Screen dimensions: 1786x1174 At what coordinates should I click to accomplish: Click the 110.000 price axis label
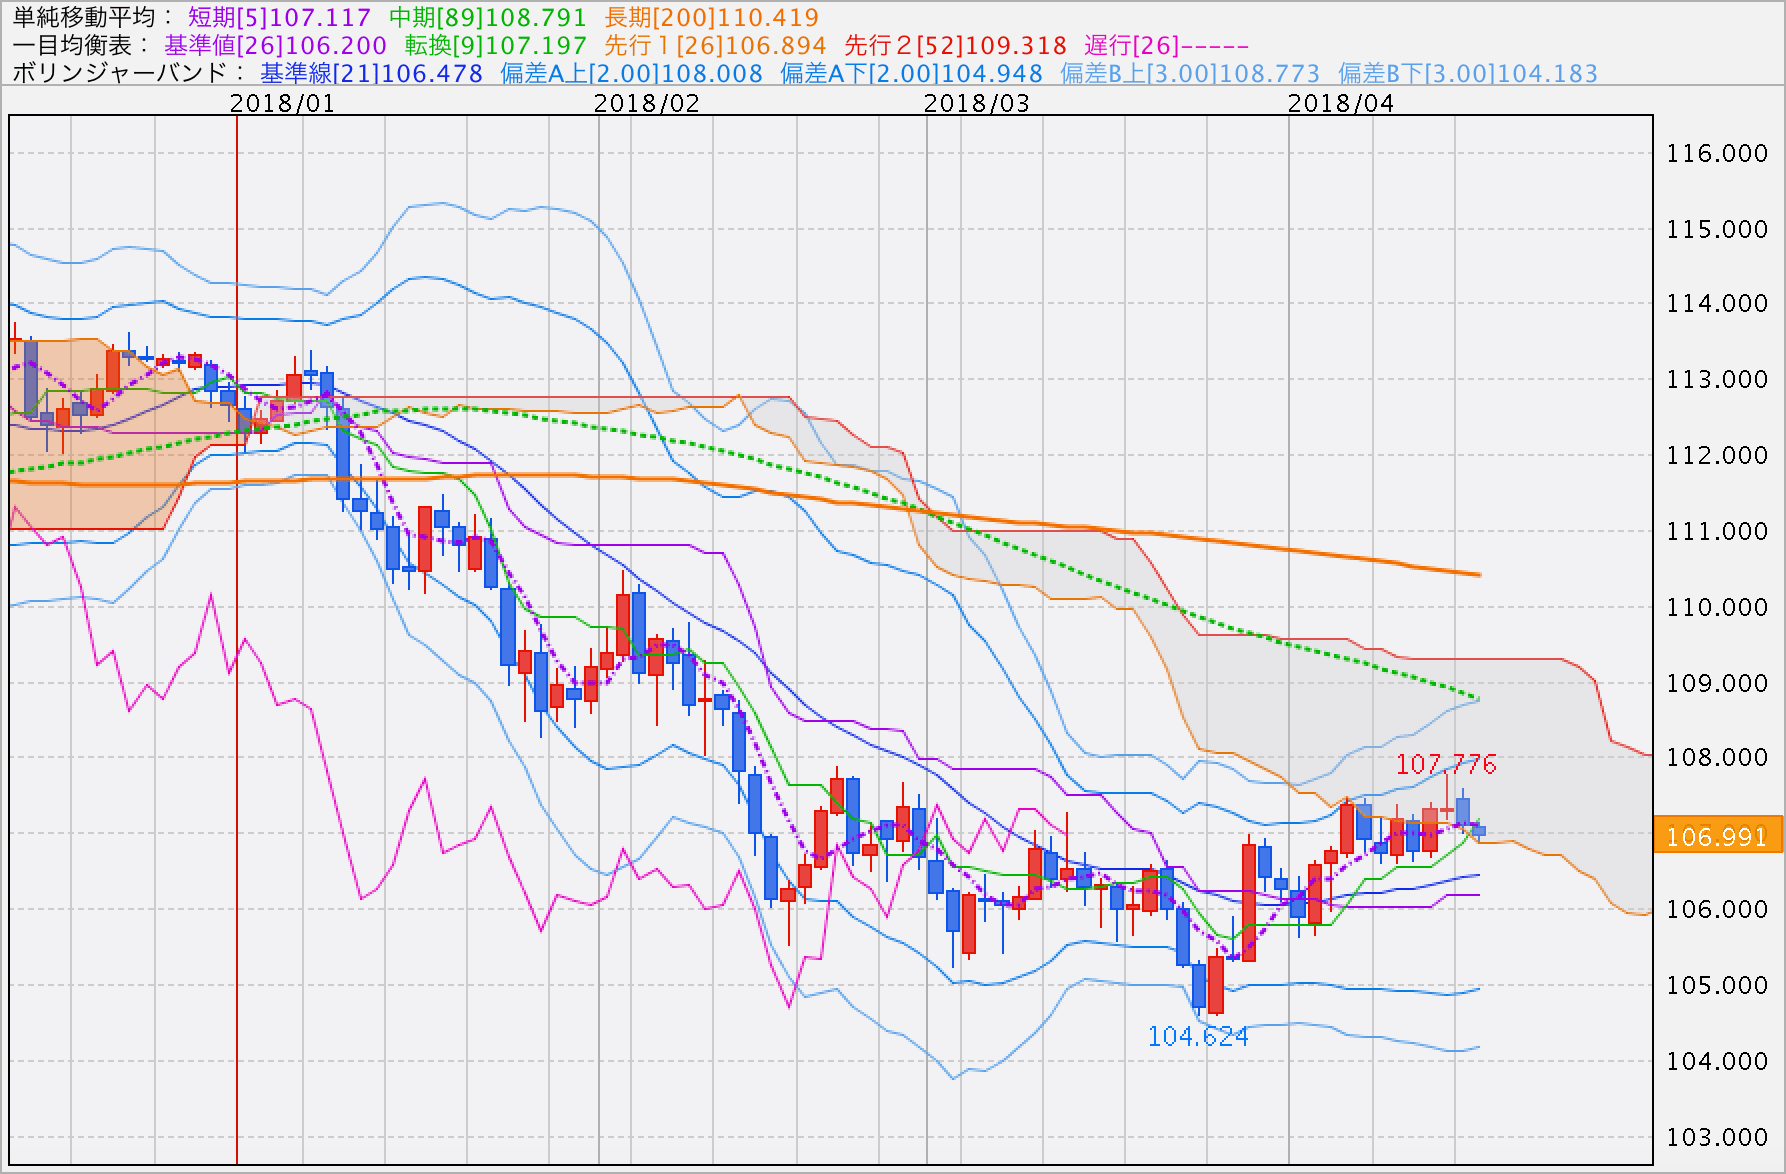click(1717, 607)
